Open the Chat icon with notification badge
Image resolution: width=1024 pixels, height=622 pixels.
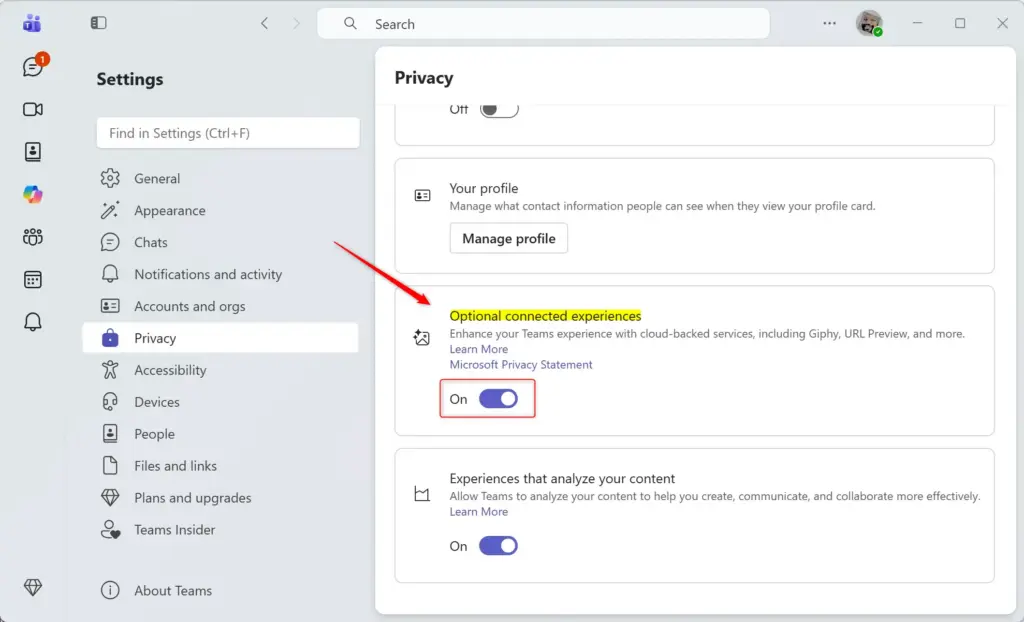[33, 66]
